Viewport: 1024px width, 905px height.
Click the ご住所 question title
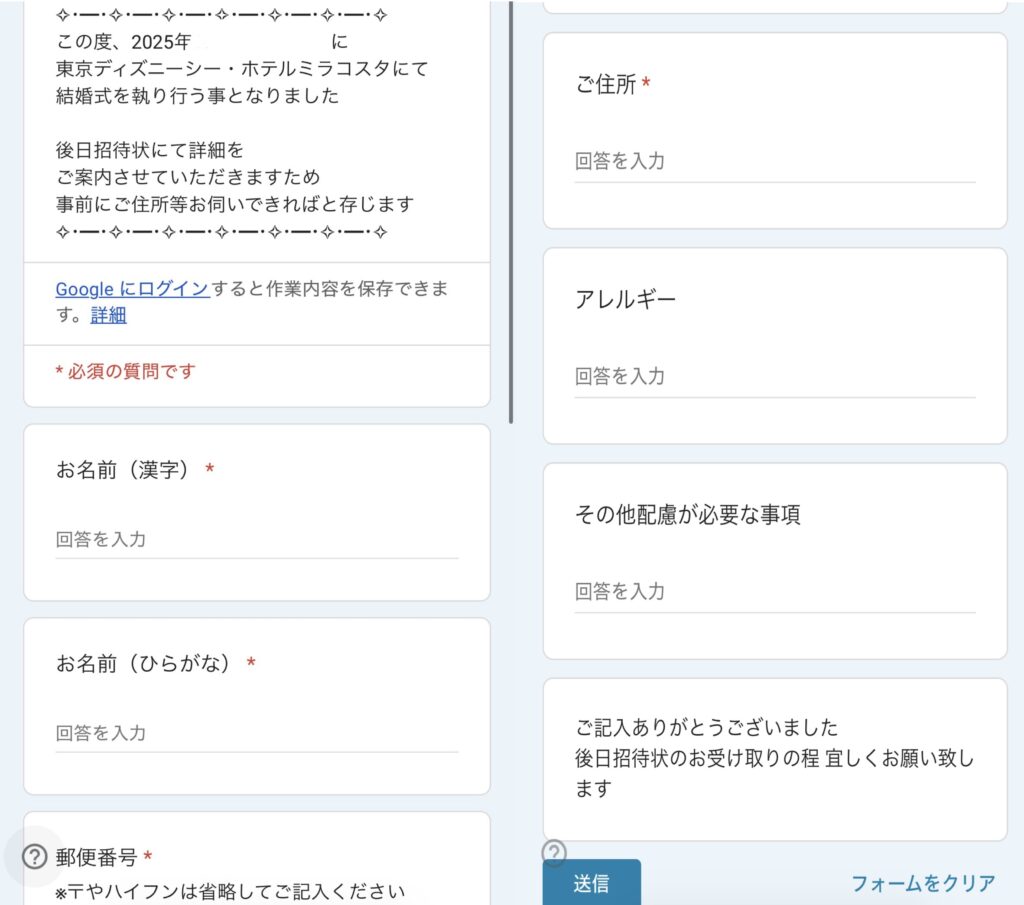(606, 85)
